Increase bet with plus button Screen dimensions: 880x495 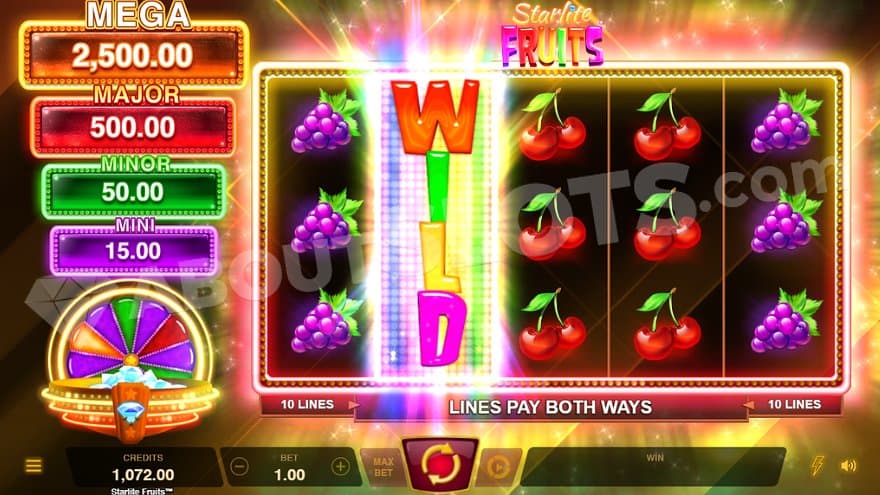[340, 466]
